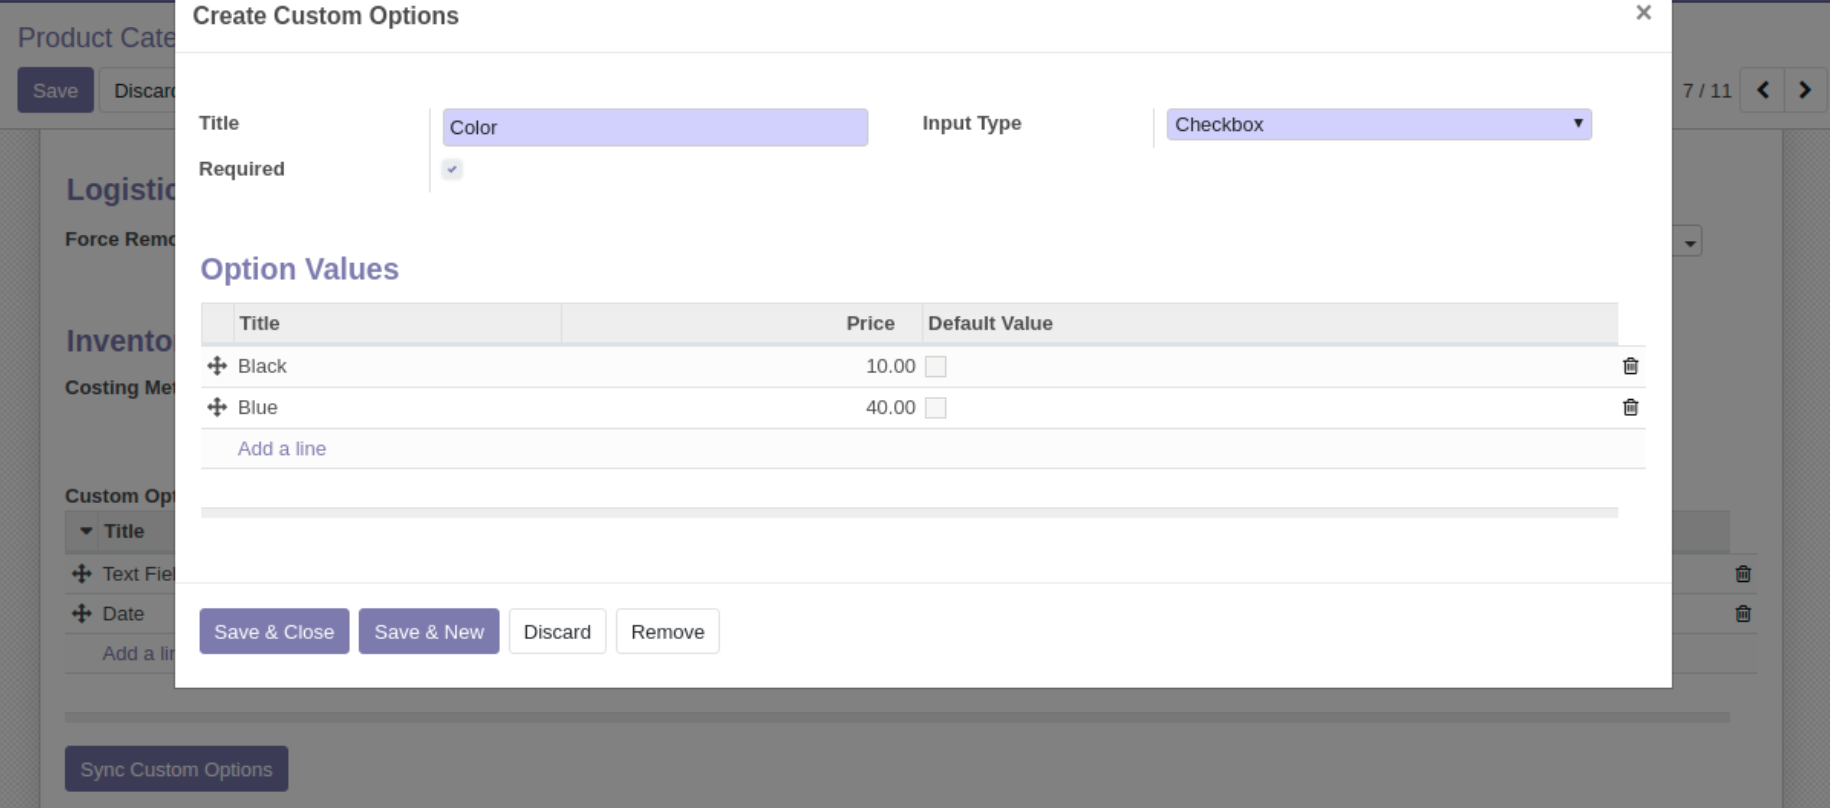The image size is (1830, 808).
Task: Click the Title input field
Action: [x=655, y=128]
